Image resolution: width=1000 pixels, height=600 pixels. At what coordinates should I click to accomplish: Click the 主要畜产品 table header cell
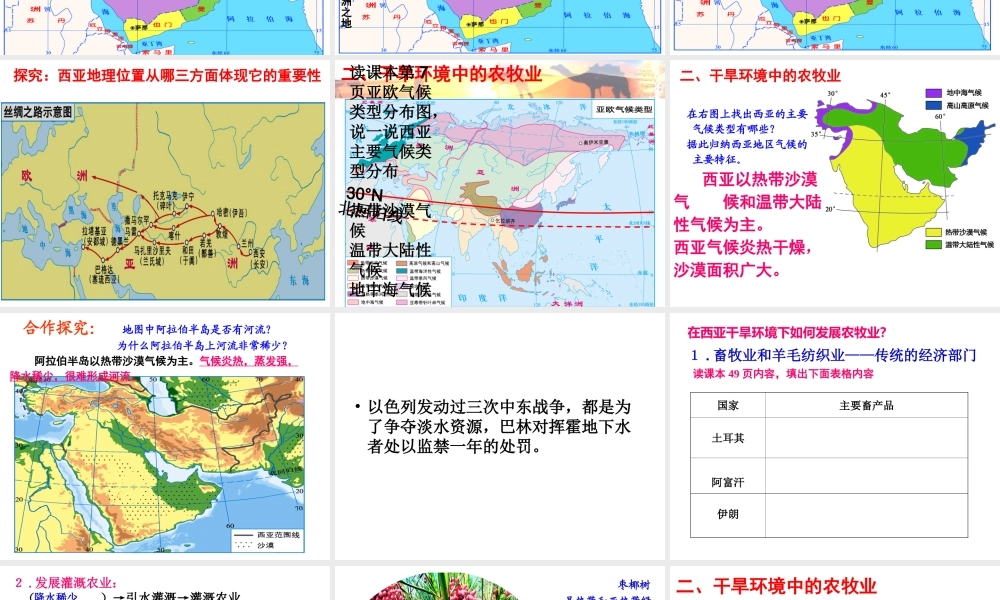coord(866,406)
